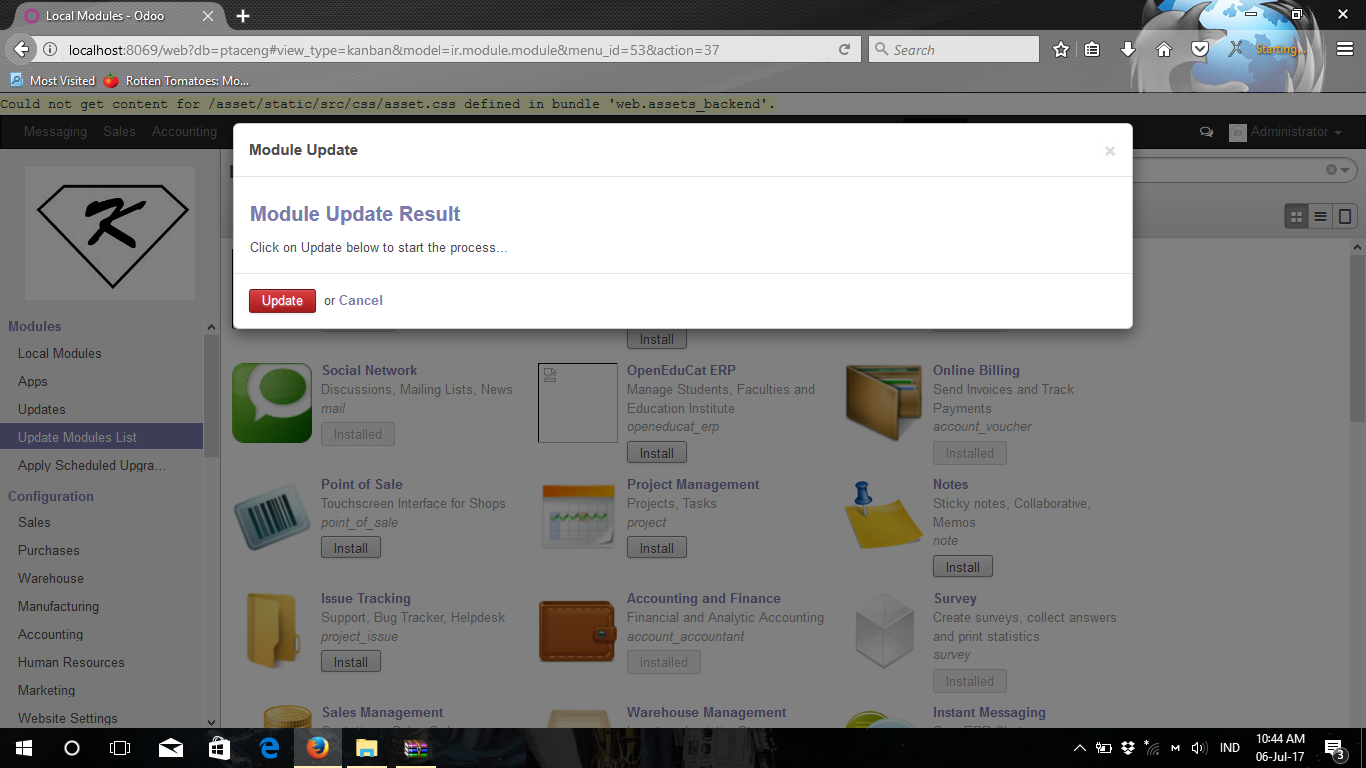Click the Survey cube icon
1366x768 pixels.
[x=884, y=631]
